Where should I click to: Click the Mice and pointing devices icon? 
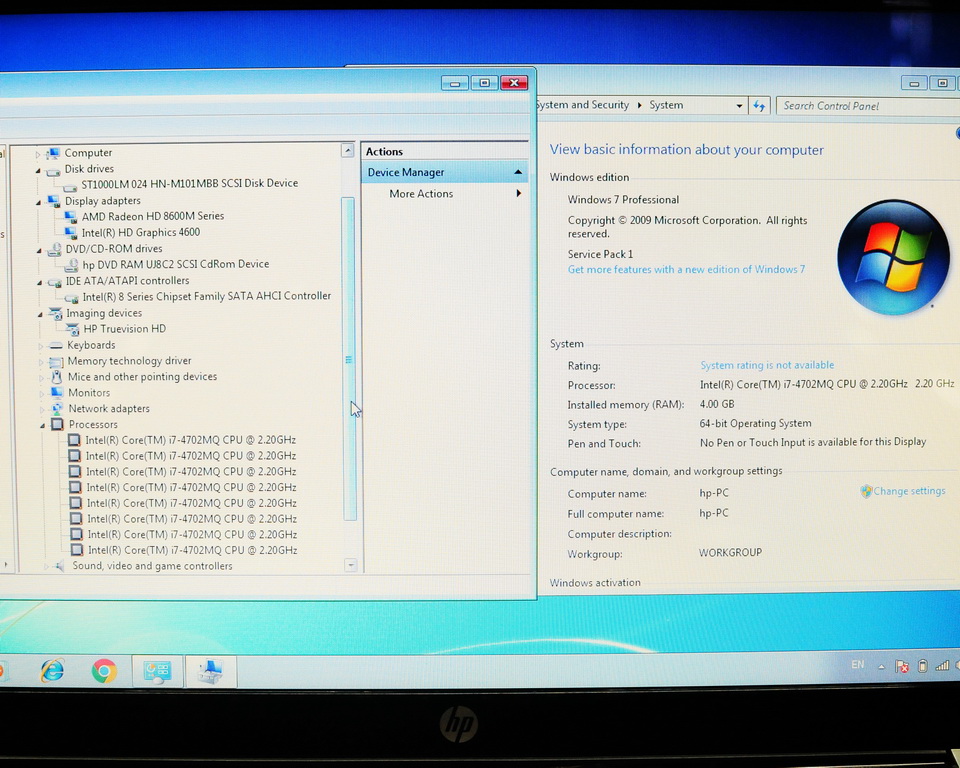(x=56, y=377)
